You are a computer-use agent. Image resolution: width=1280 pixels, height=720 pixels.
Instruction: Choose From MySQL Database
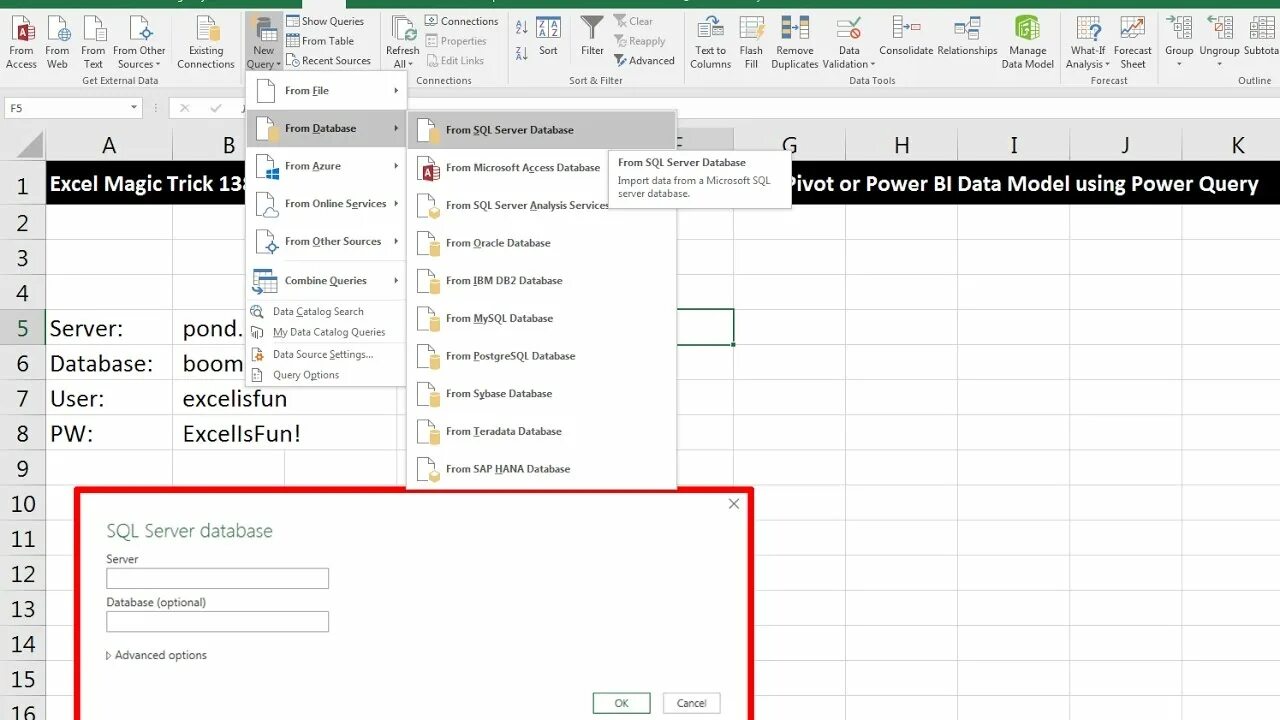click(542, 318)
